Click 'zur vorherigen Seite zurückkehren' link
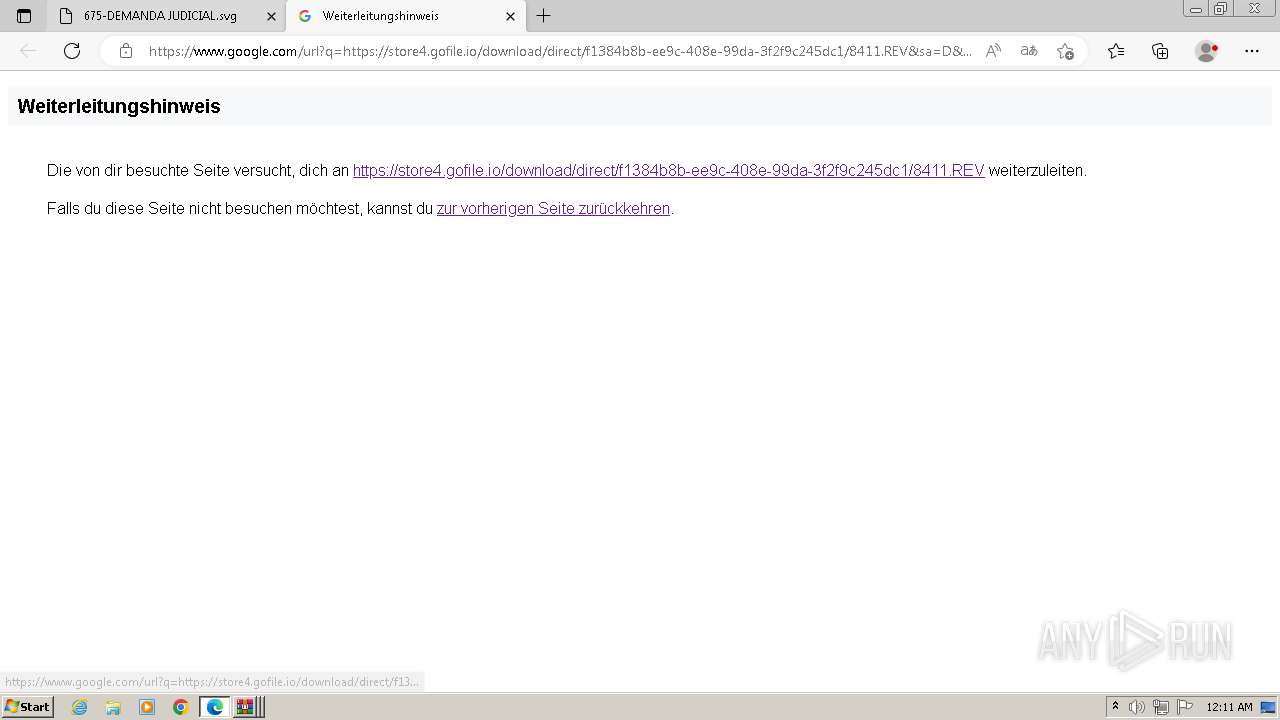The height and width of the screenshot is (720, 1280). point(553,209)
